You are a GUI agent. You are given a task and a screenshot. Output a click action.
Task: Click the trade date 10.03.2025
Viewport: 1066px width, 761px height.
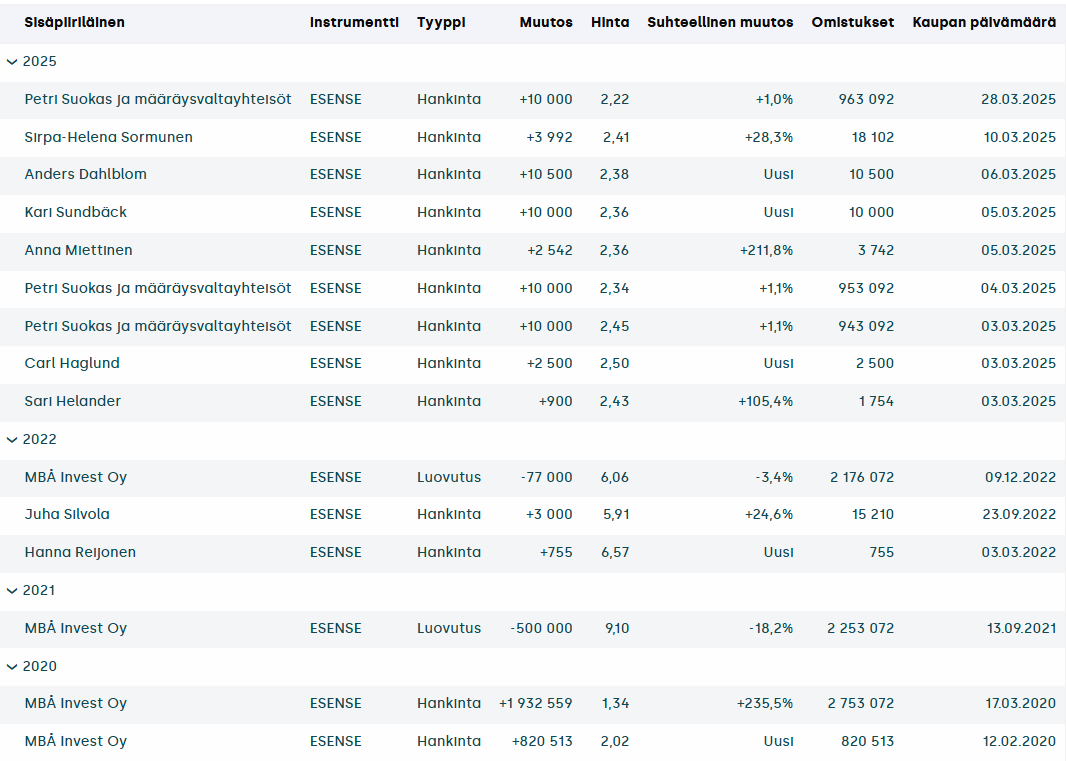[1020, 137]
